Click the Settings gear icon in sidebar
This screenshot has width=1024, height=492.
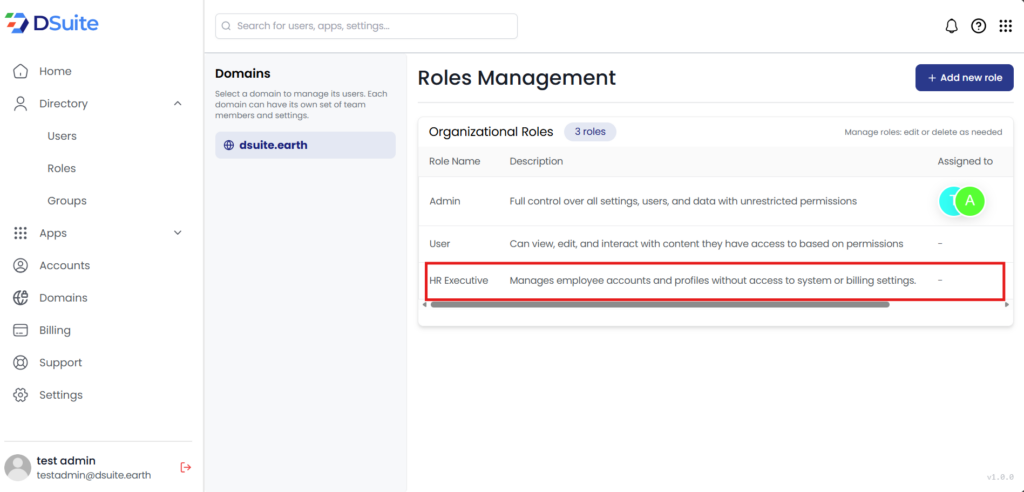click(20, 395)
